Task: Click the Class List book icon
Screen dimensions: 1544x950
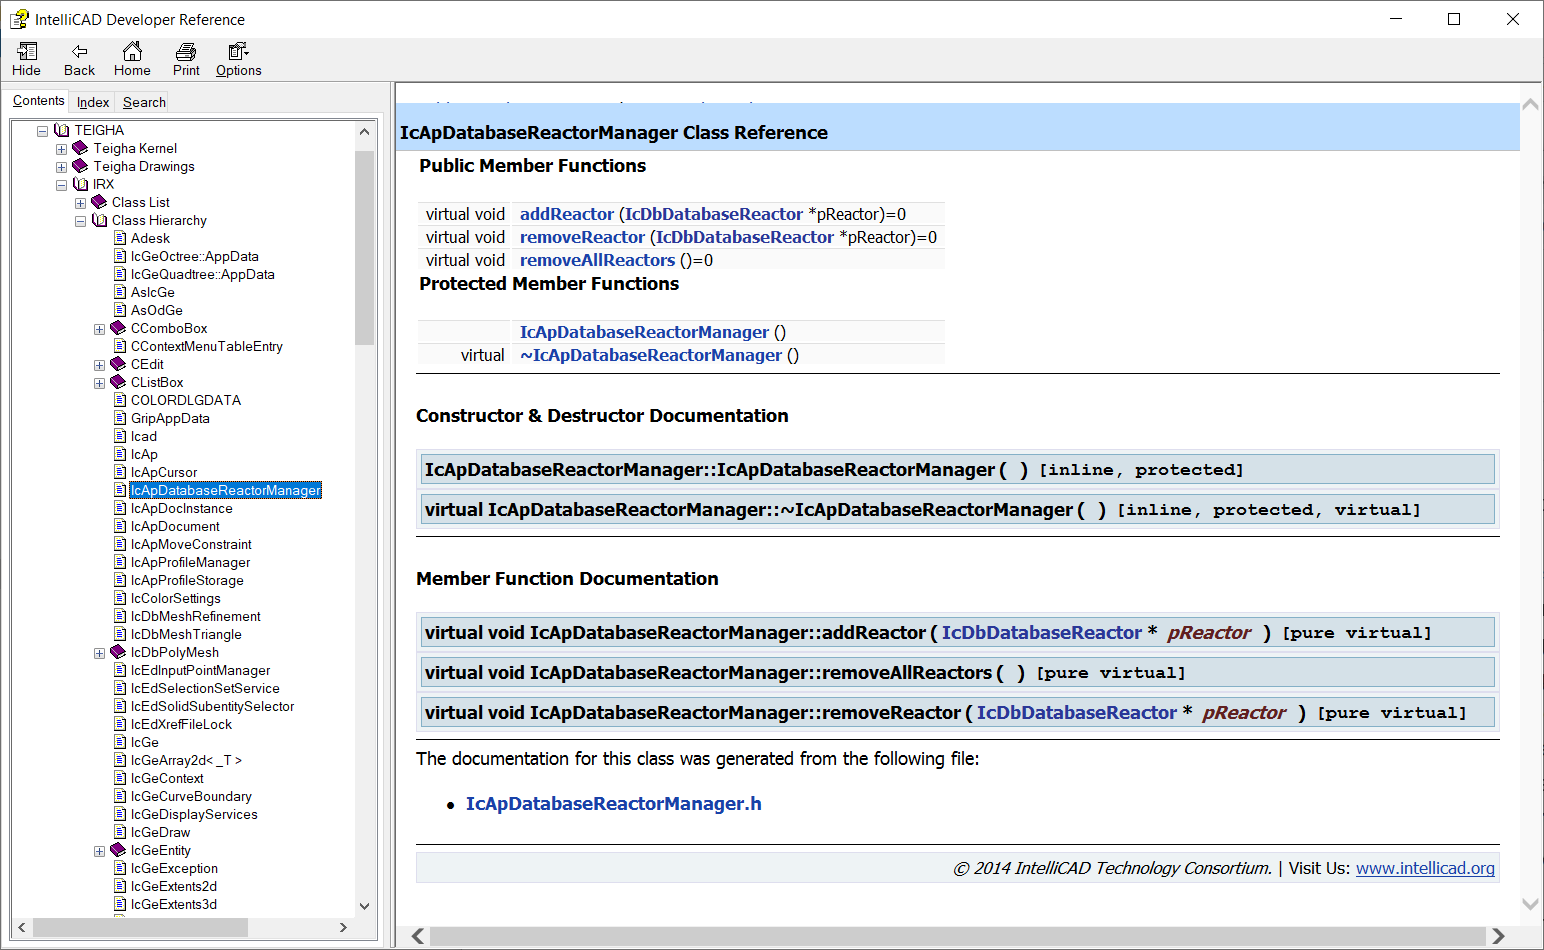Action: click(x=99, y=202)
